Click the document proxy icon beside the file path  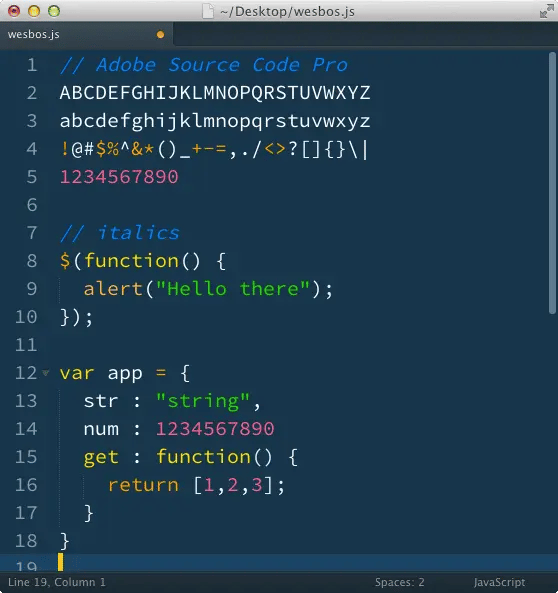pos(208,11)
